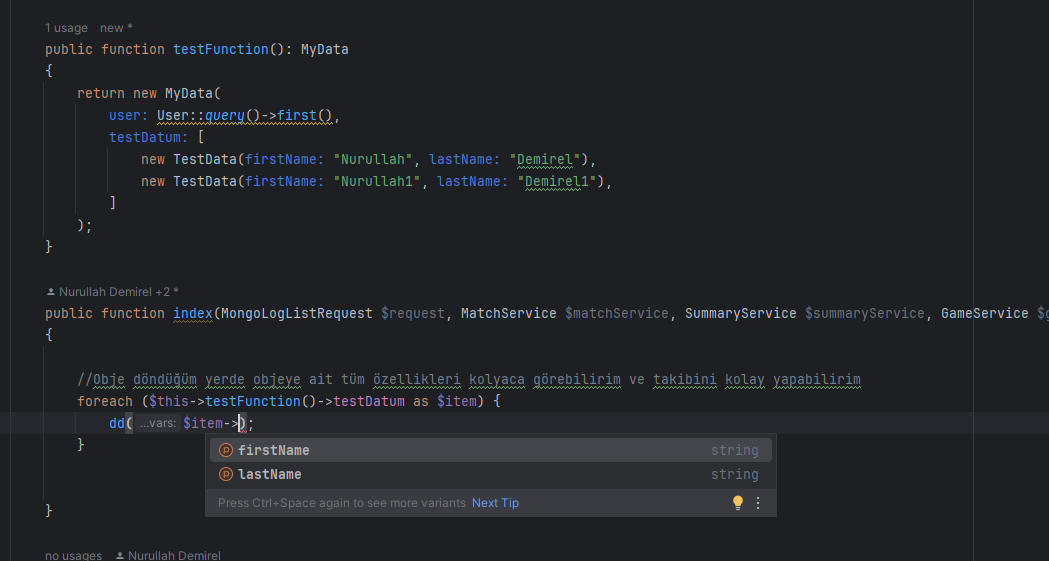Click the $request parameter variable

click(x=413, y=314)
